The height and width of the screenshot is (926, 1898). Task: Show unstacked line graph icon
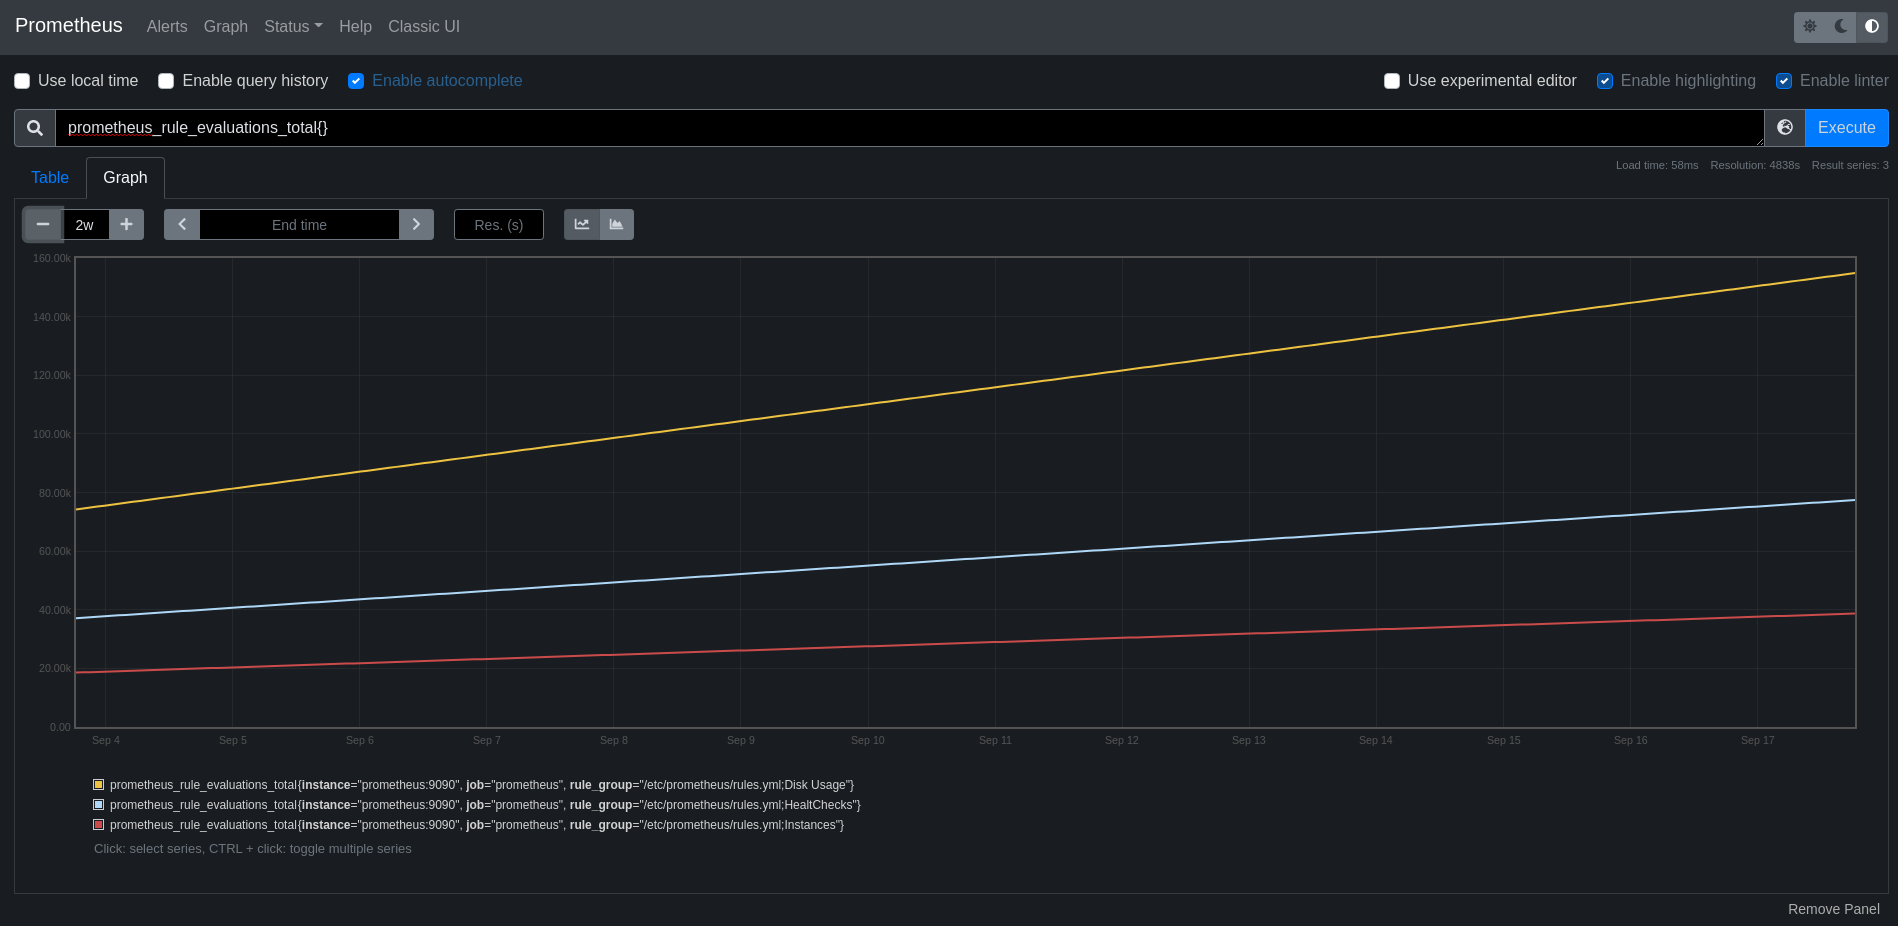[x=582, y=225]
